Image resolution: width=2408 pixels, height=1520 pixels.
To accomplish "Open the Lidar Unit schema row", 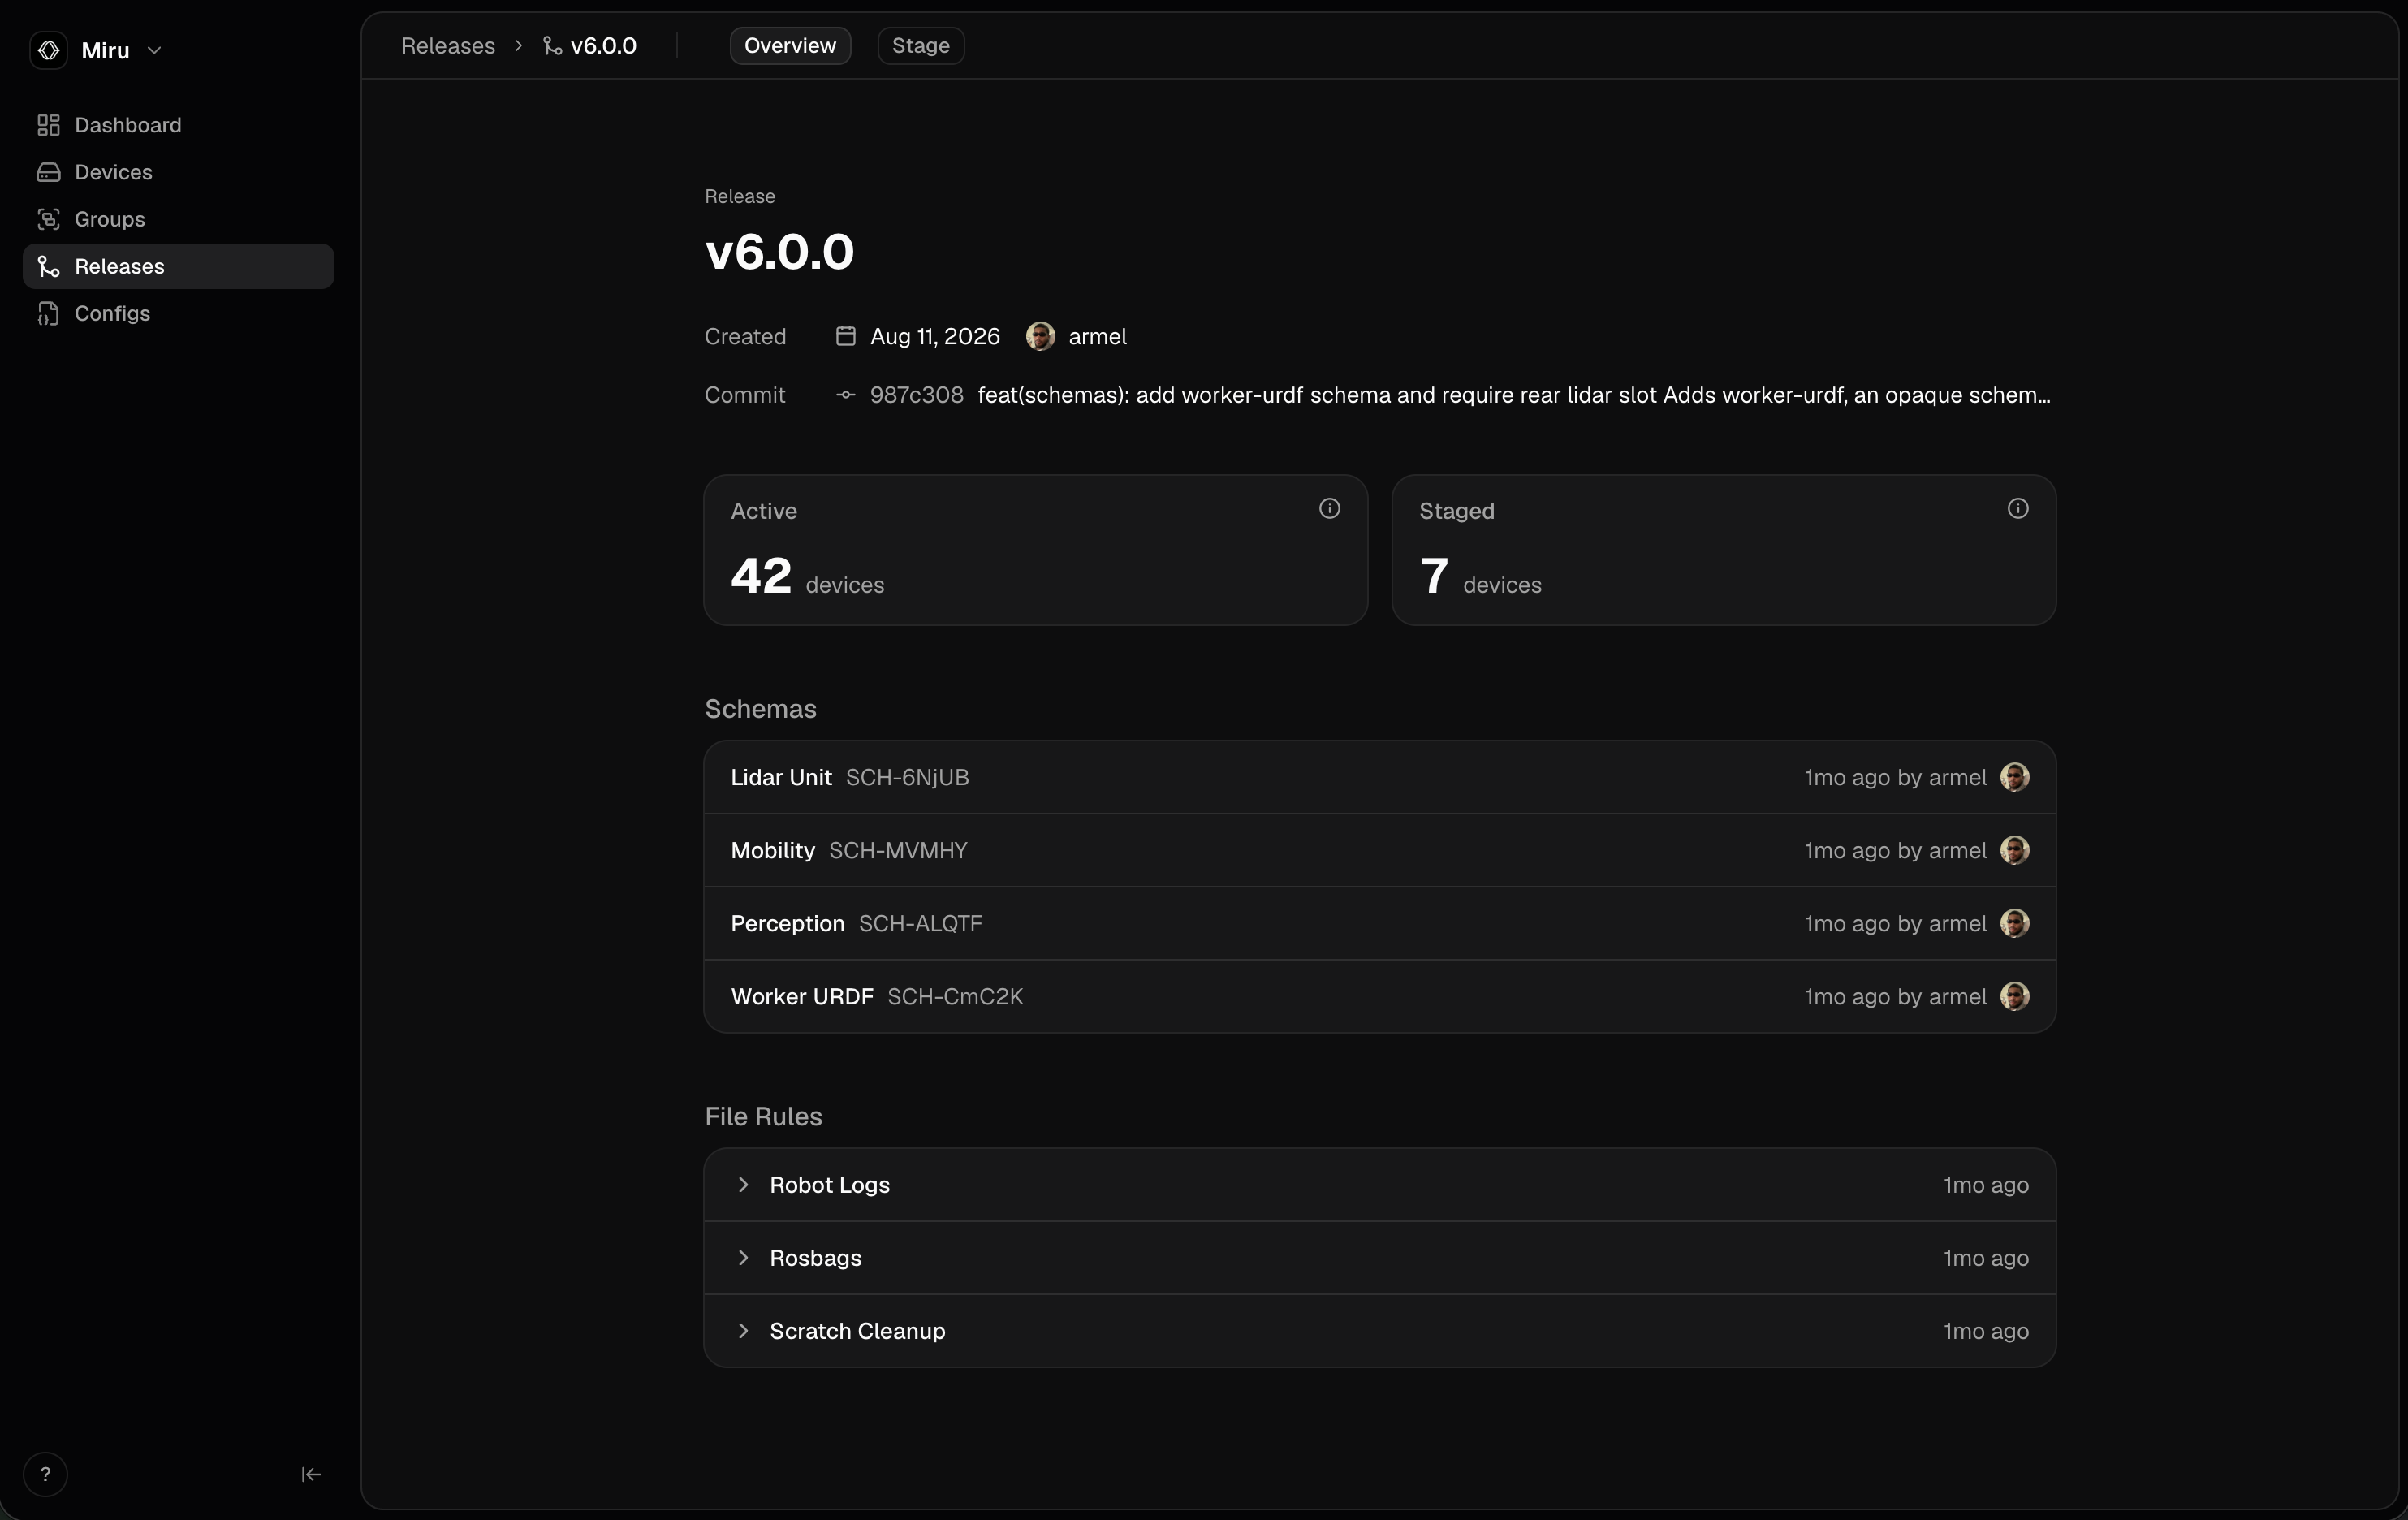I will [x=1379, y=777].
